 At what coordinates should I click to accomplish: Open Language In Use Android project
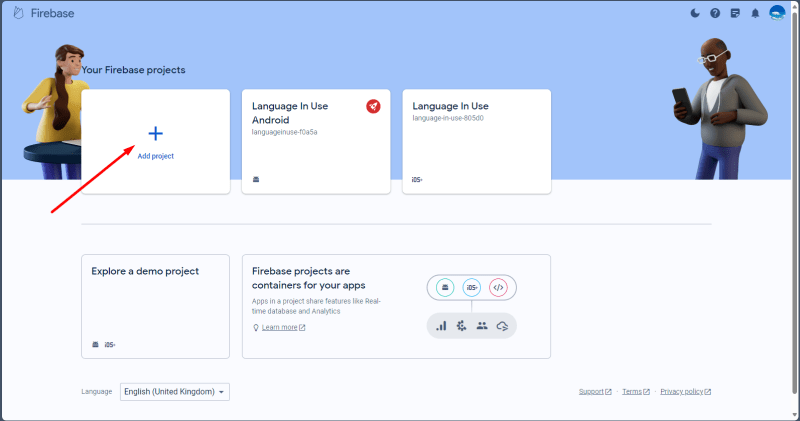[316, 141]
